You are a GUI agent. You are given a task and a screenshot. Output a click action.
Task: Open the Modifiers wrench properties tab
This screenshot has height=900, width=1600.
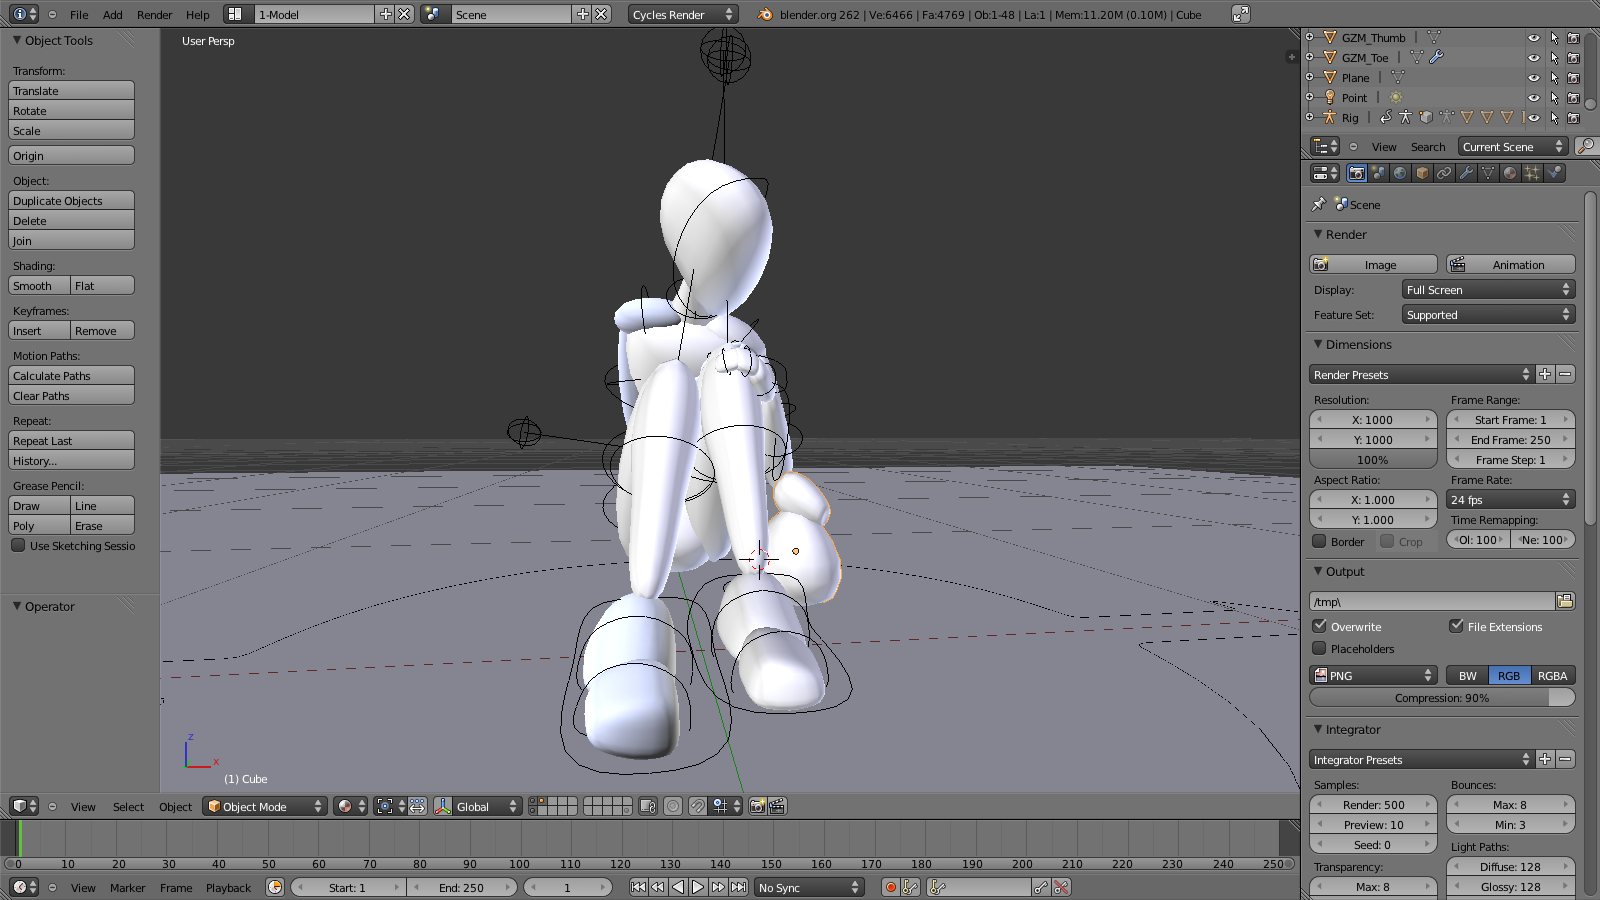pos(1466,173)
